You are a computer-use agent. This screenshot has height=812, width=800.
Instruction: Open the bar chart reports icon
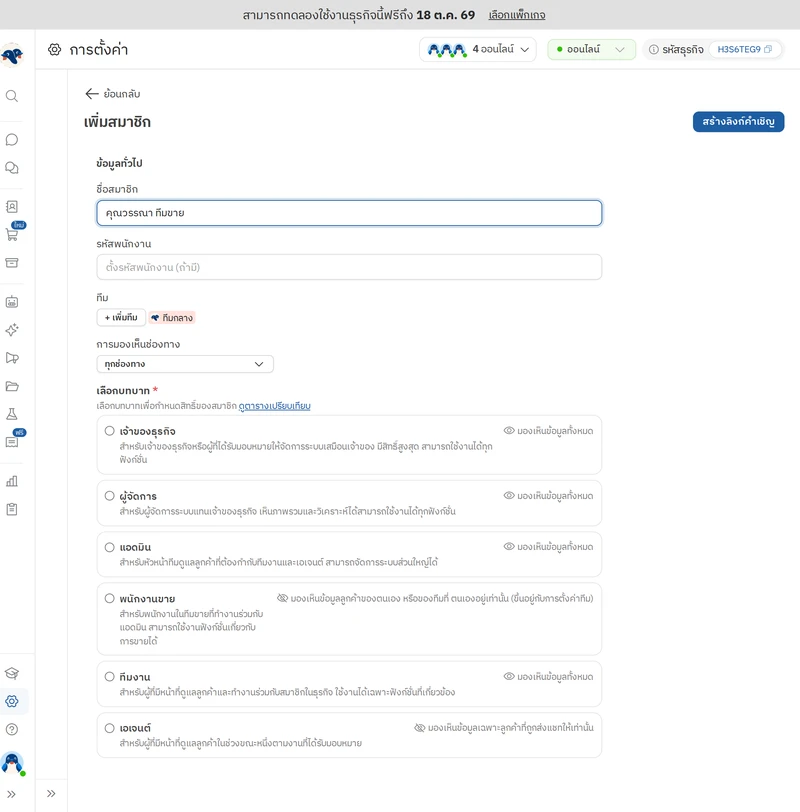12,481
